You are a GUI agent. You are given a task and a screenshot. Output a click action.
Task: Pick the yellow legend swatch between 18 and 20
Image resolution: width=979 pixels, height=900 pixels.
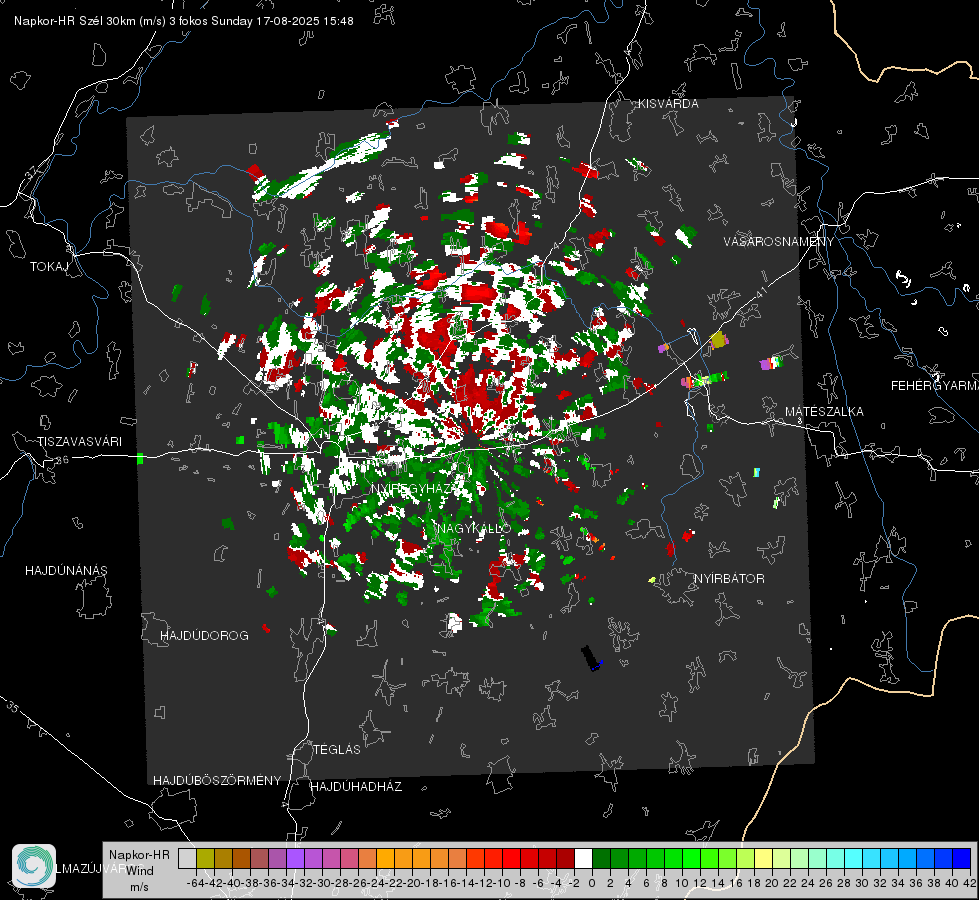click(763, 859)
